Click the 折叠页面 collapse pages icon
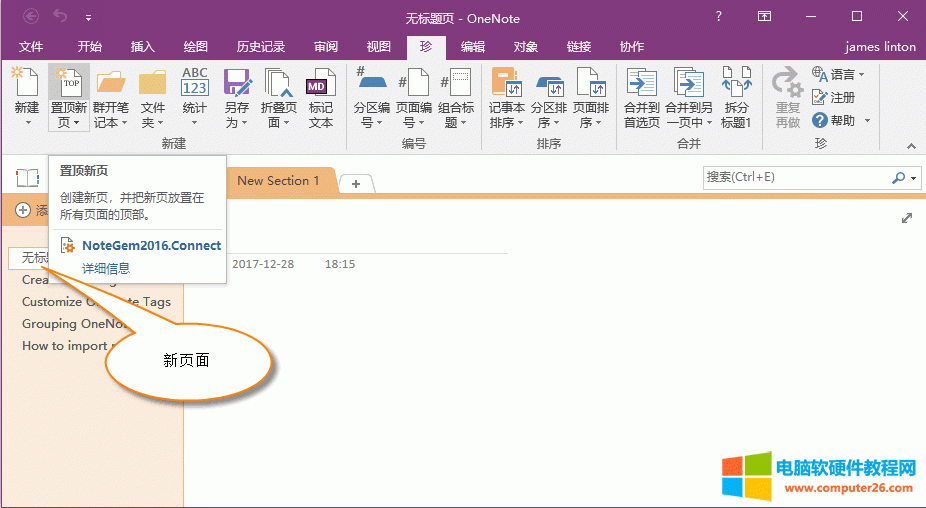 tap(277, 82)
